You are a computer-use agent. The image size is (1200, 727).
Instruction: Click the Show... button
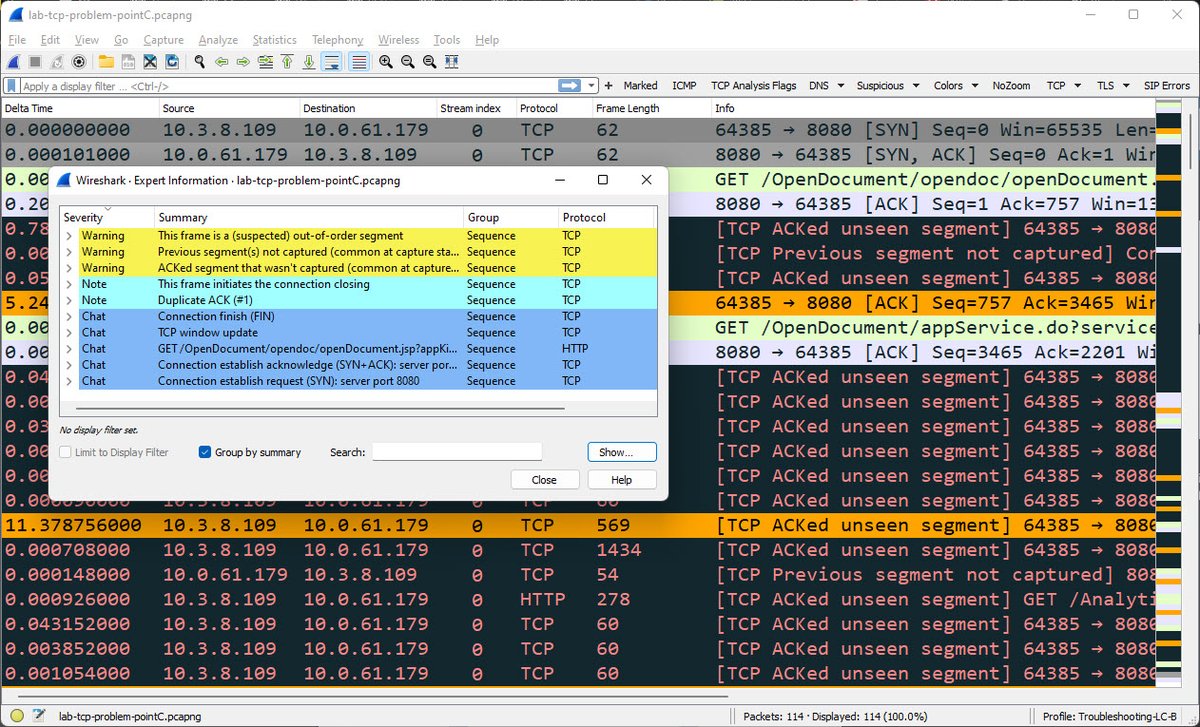pos(621,452)
